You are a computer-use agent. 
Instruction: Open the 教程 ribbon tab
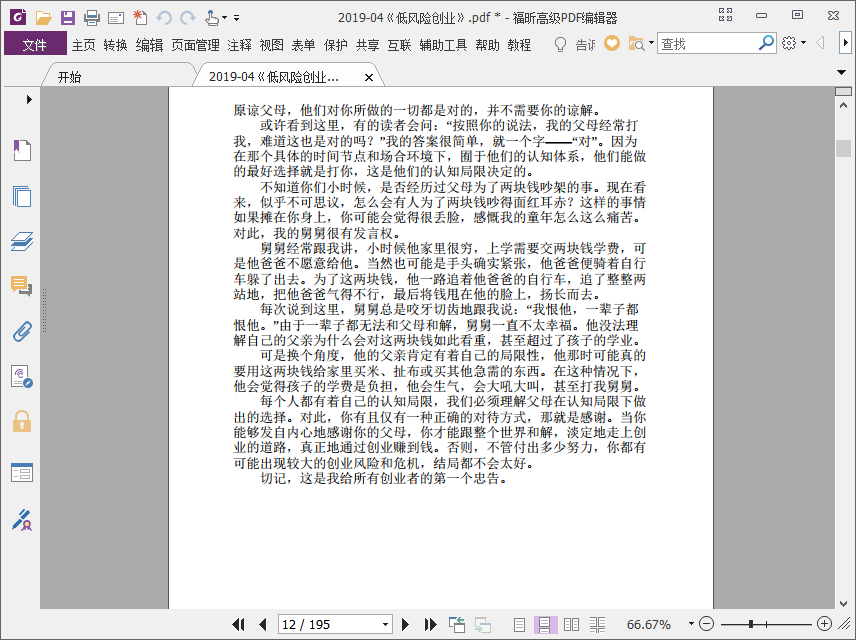(519, 45)
